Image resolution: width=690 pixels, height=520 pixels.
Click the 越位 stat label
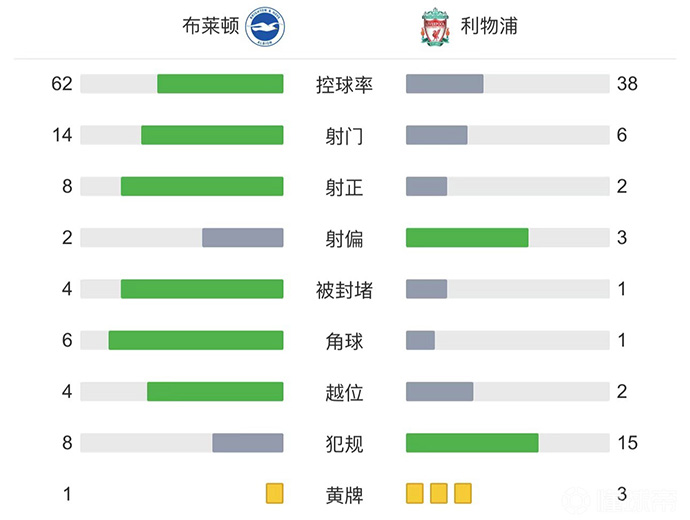(x=344, y=392)
